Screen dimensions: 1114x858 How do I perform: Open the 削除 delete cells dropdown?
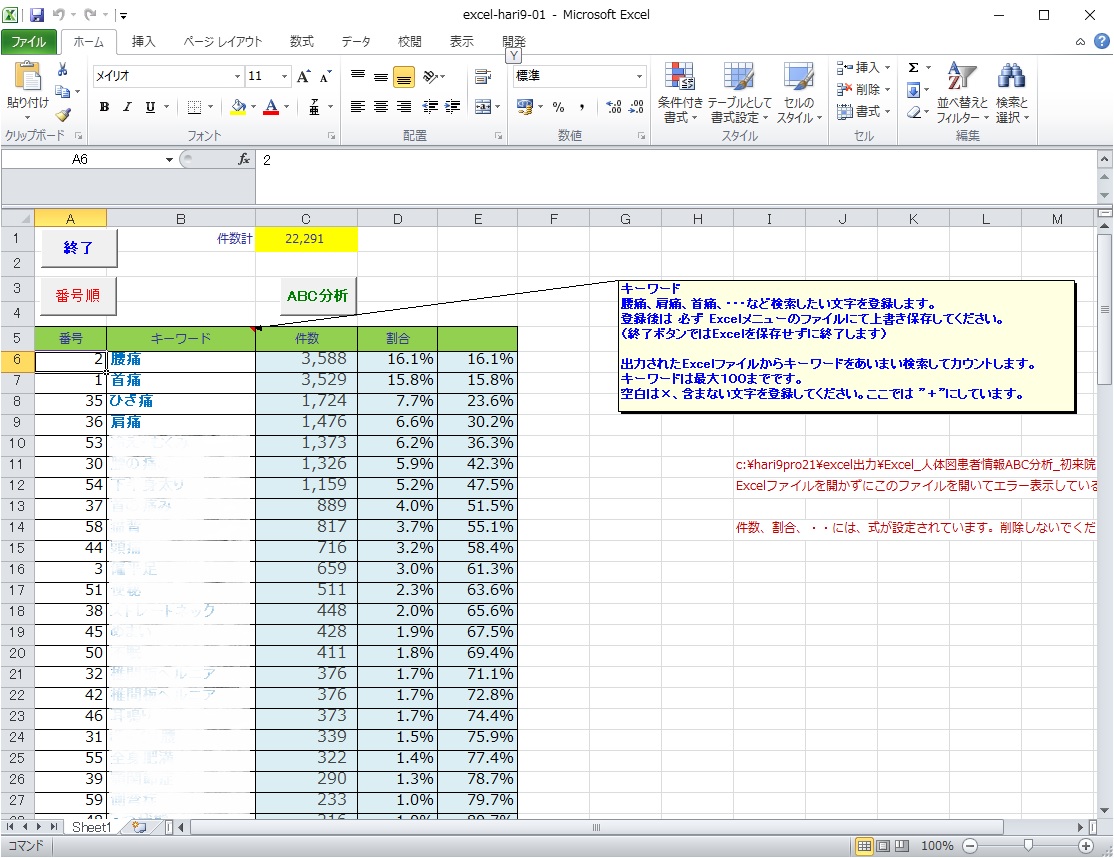(863, 89)
